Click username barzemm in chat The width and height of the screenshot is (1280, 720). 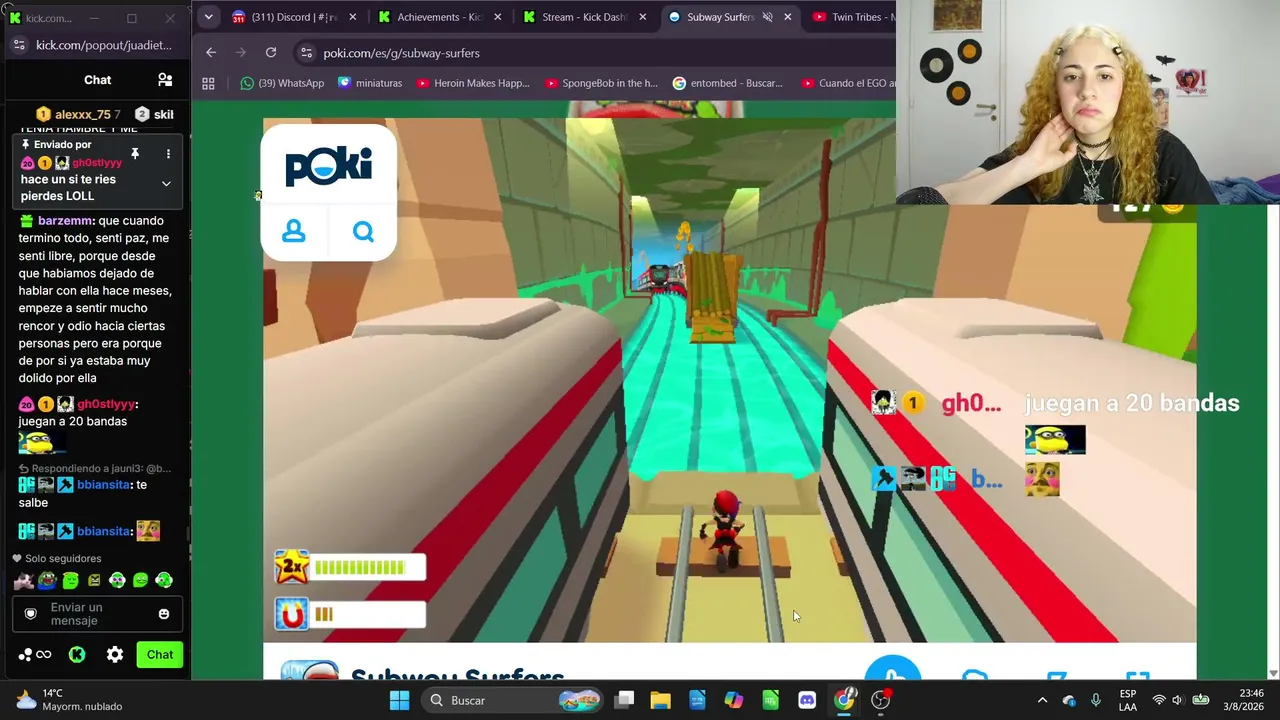(65, 221)
